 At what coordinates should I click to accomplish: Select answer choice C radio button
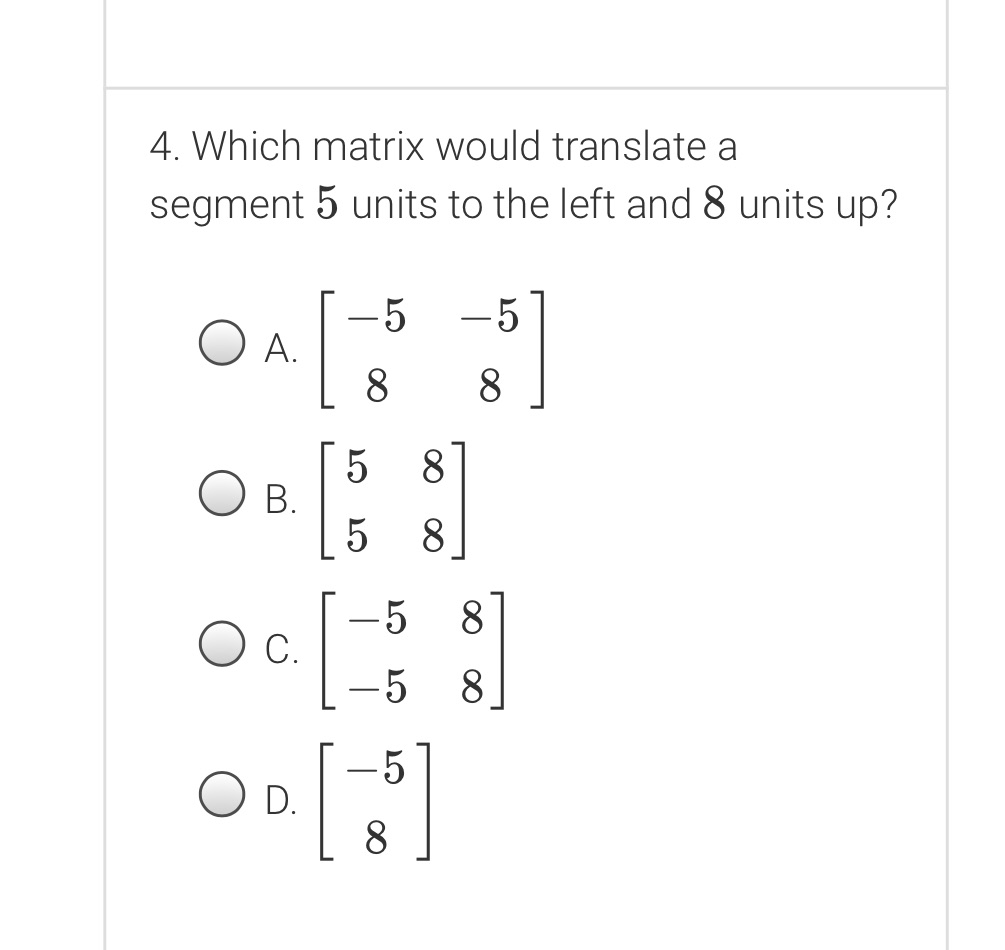coord(222,644)
